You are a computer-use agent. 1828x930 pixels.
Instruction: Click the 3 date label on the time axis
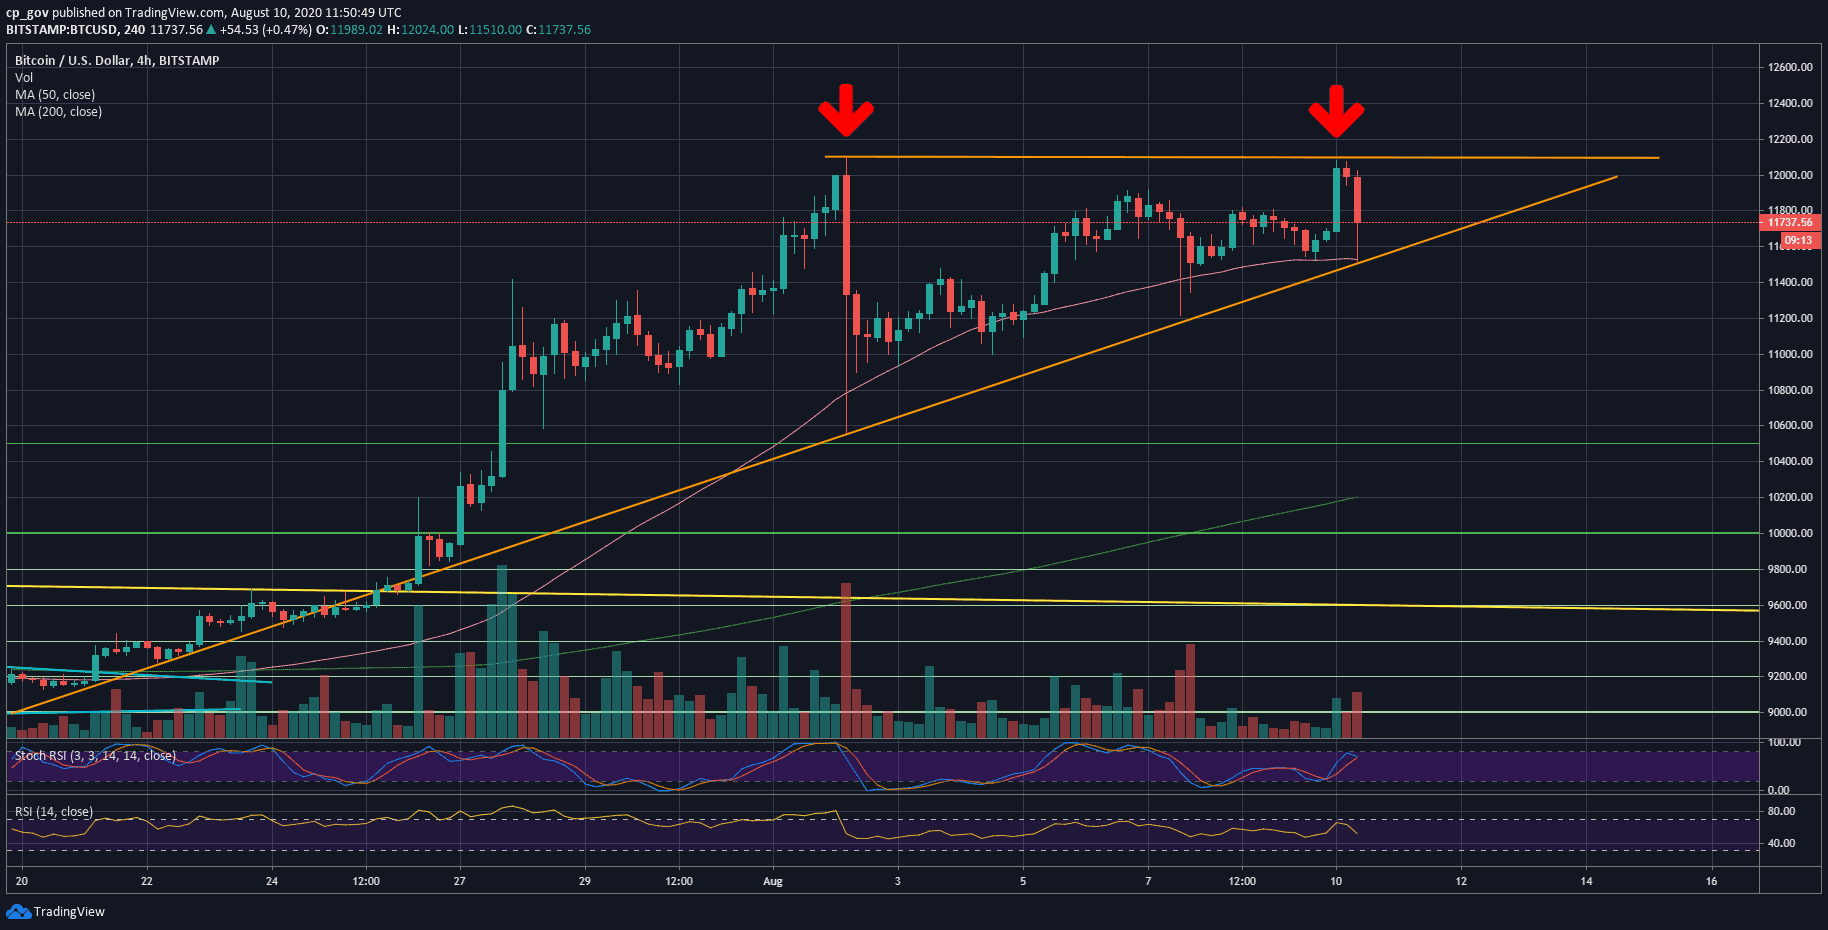(x=898, y=881)
